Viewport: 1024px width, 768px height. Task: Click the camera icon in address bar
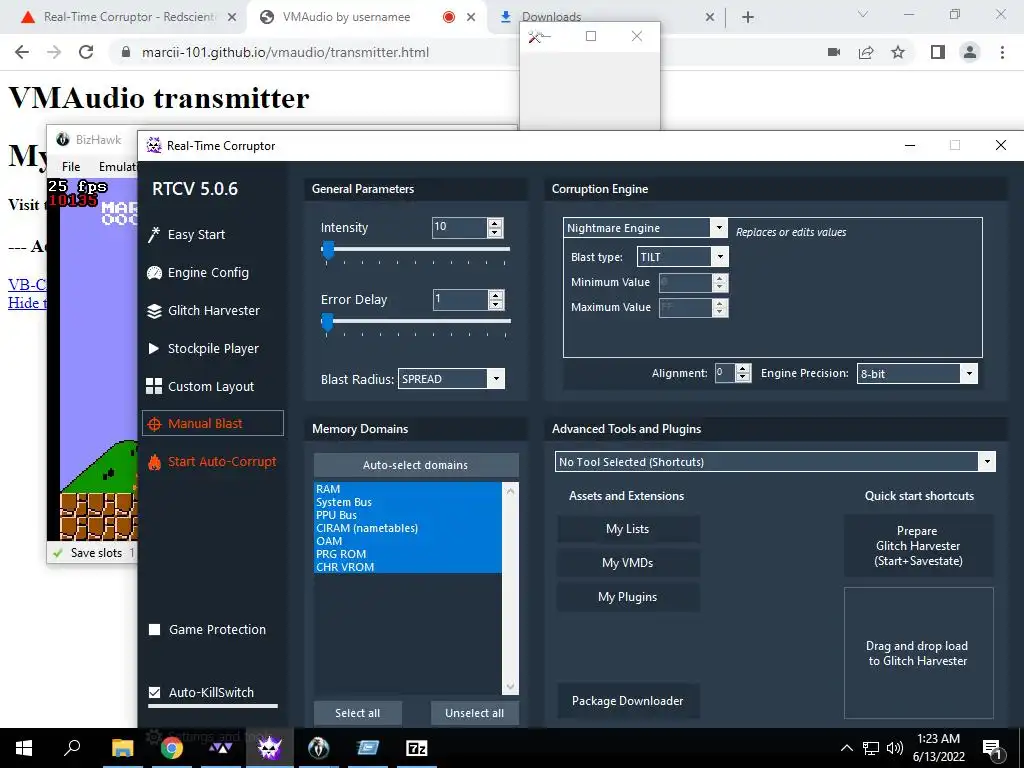coord(834,52)
